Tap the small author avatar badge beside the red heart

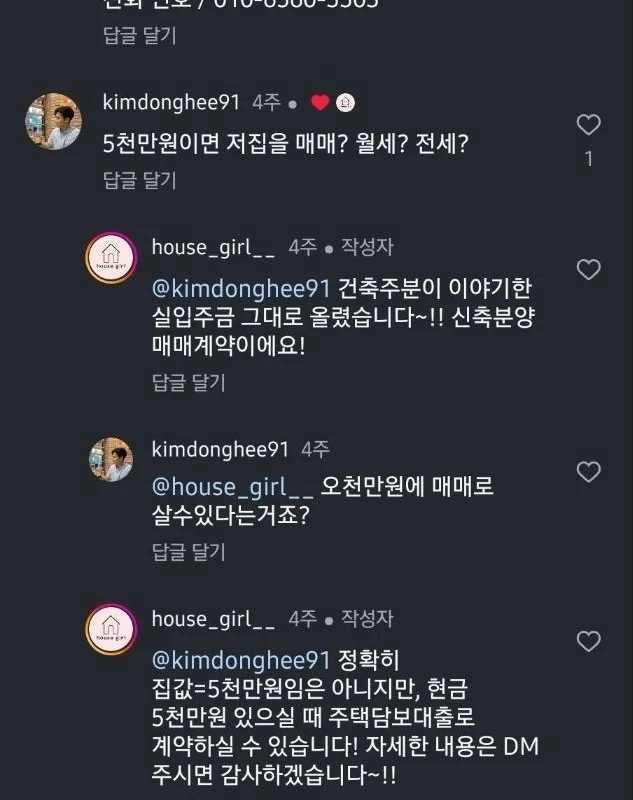pos(344,102)
